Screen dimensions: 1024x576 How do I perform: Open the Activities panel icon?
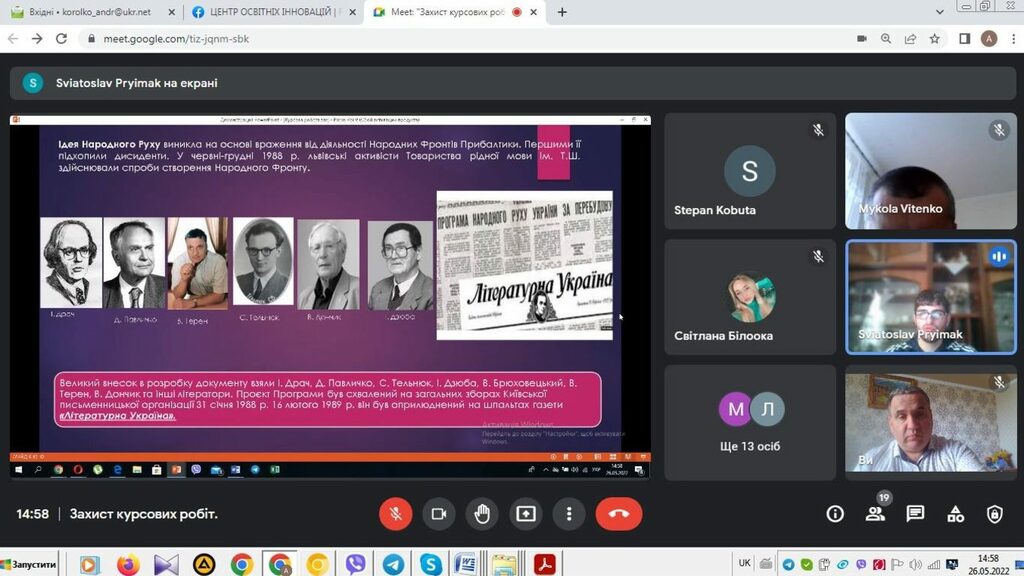[955, 514]
